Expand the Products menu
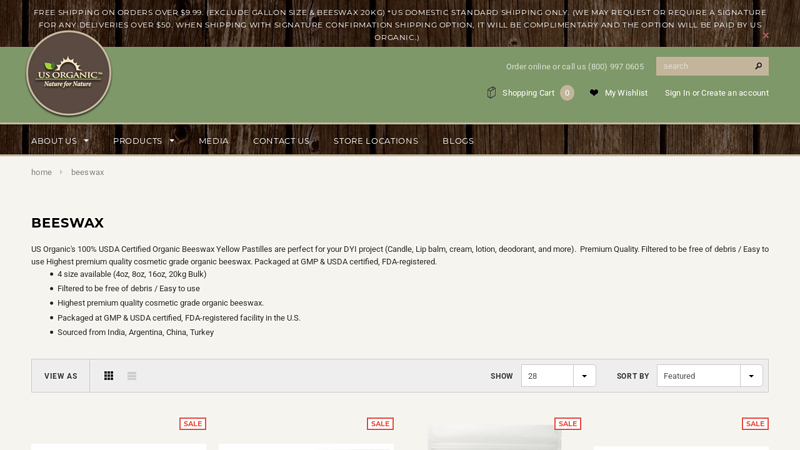800x450 pixels. point(143,141)
